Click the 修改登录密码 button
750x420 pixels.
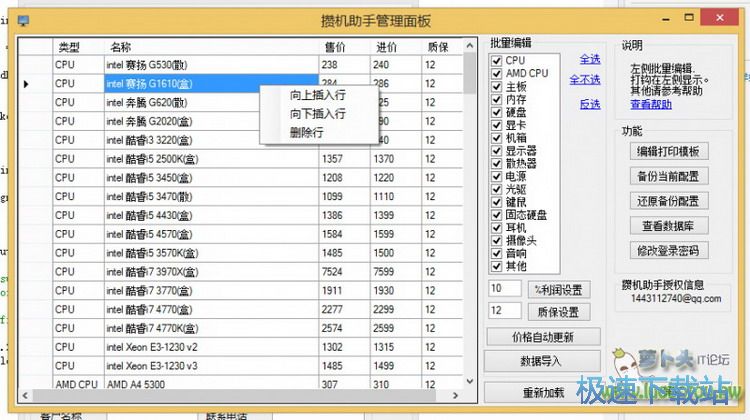click(669, 251)
